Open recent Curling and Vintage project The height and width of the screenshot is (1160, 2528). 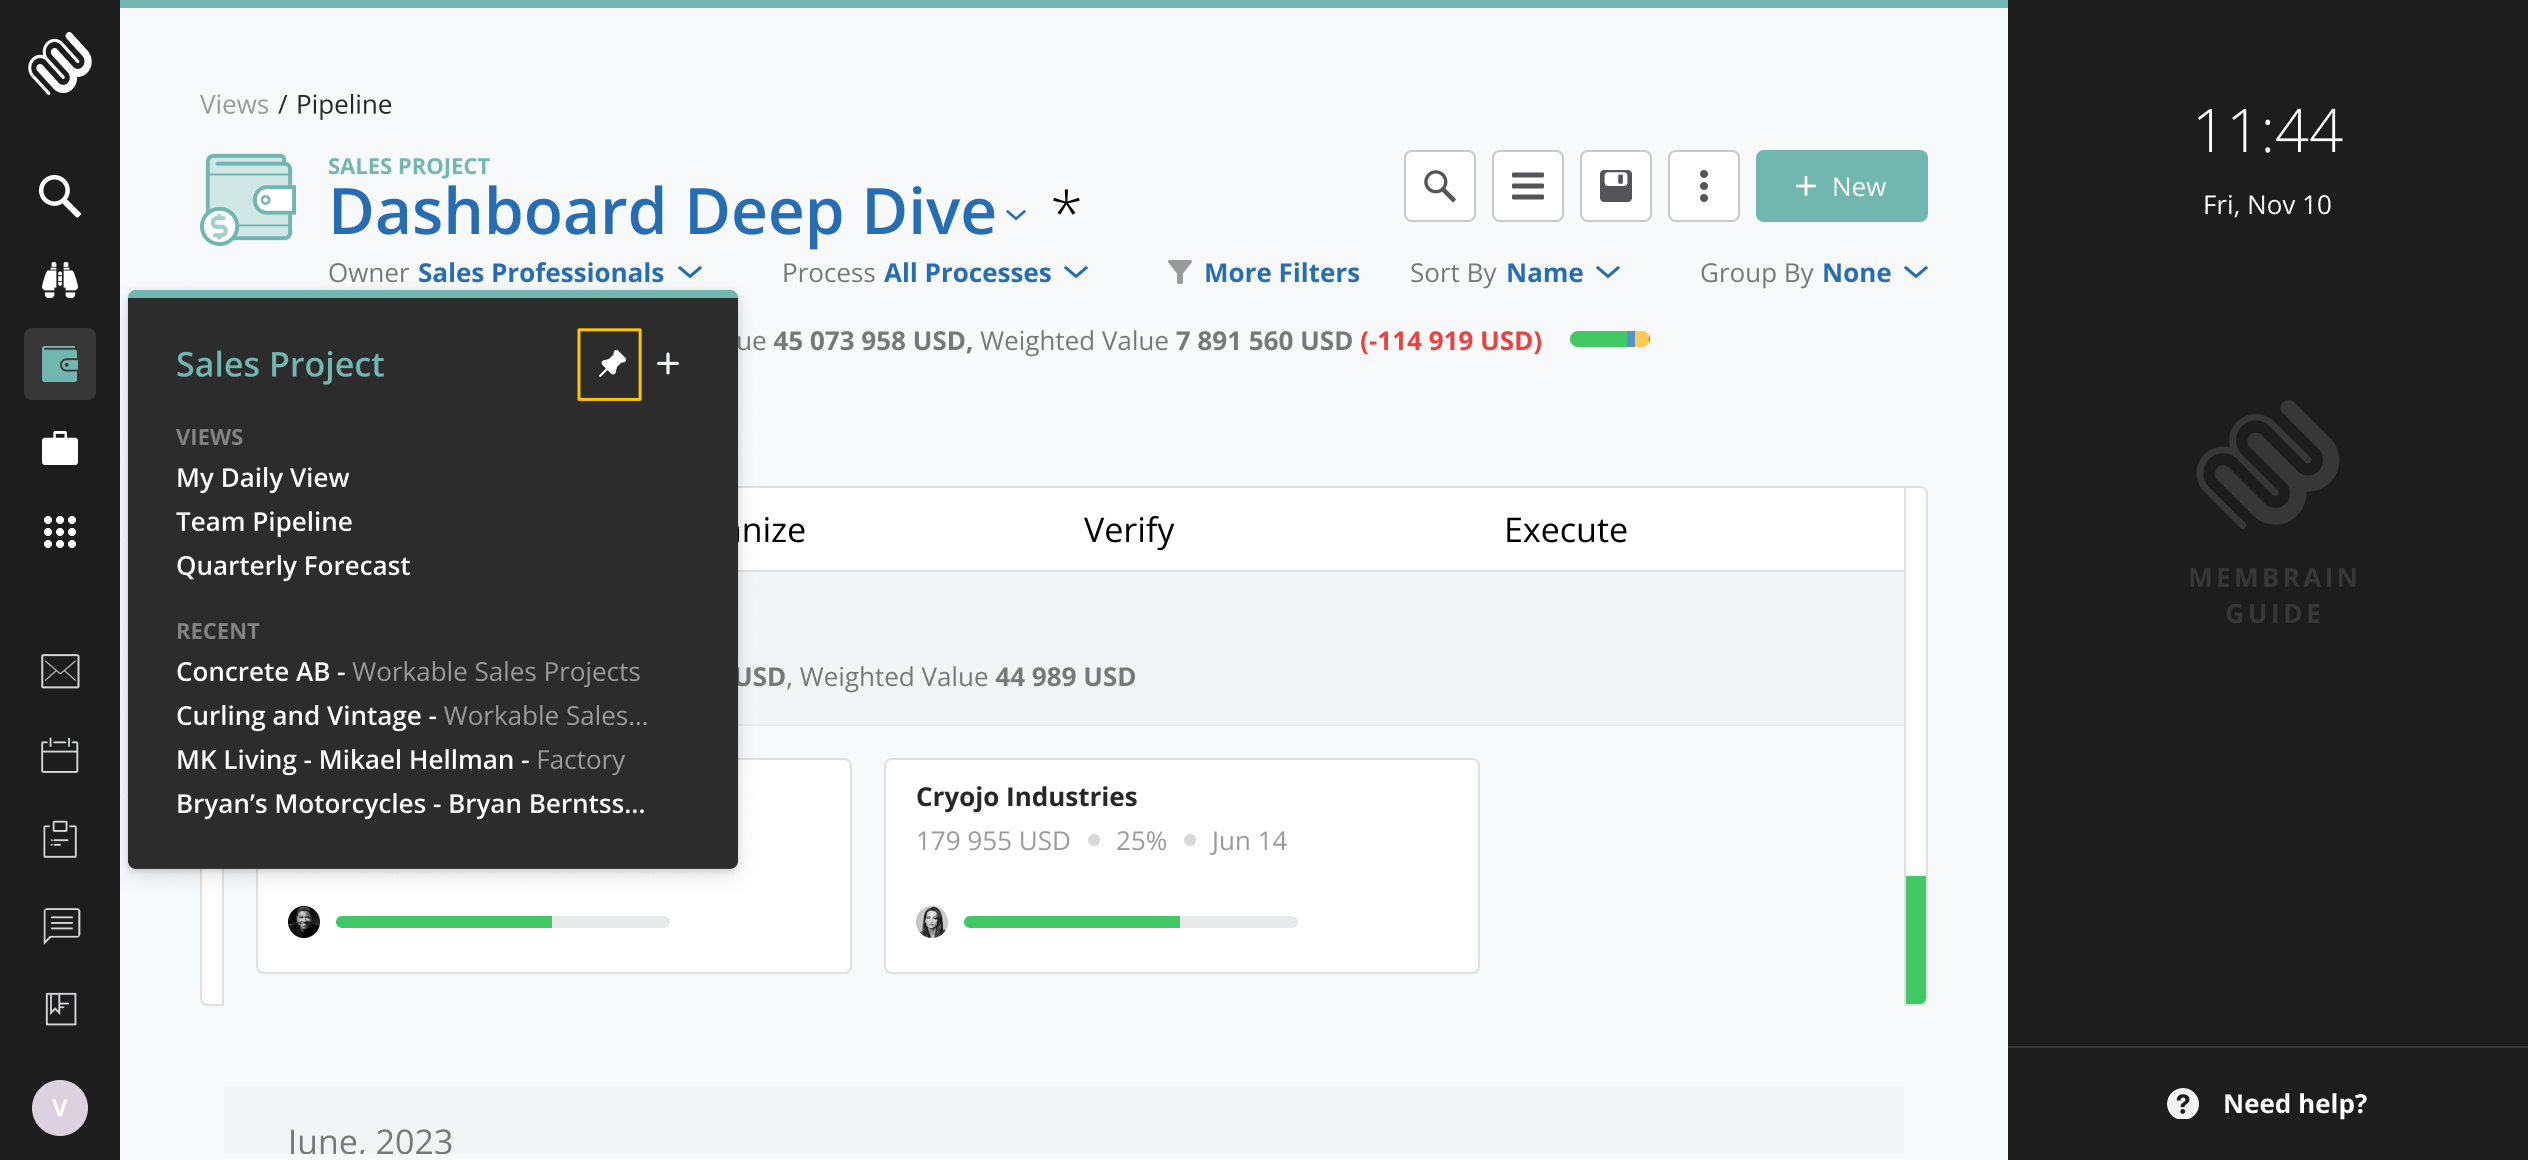tap(412, 716)
